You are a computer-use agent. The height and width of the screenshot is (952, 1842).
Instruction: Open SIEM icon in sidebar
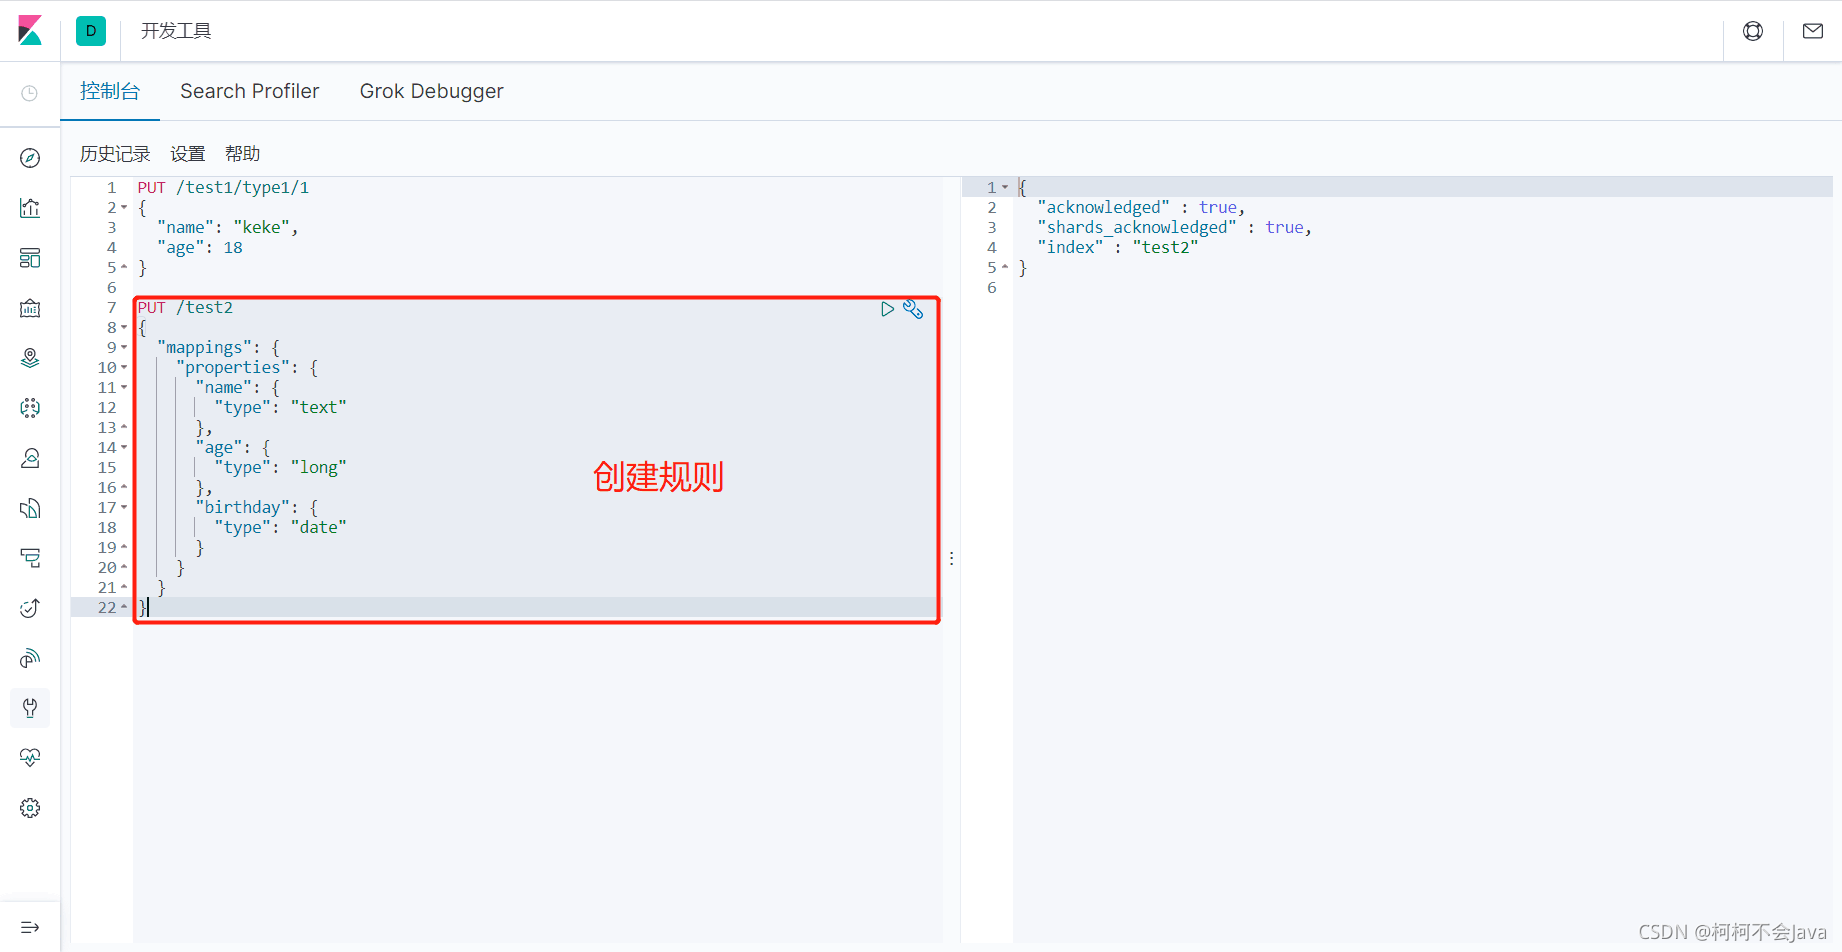30,658
